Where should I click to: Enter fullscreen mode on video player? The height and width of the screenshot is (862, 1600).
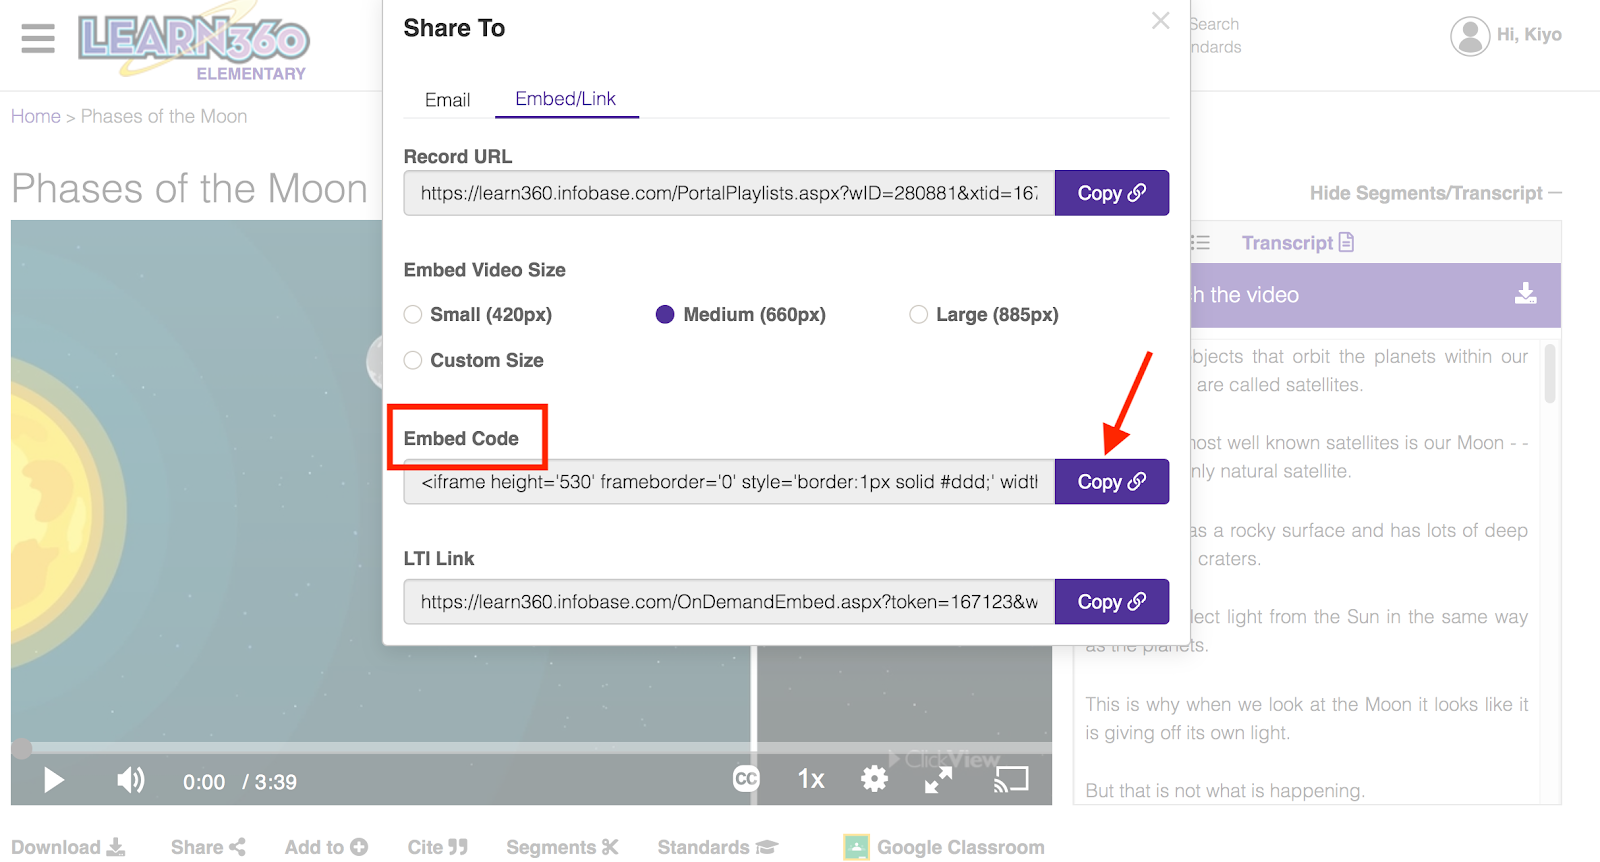[938, 780]
